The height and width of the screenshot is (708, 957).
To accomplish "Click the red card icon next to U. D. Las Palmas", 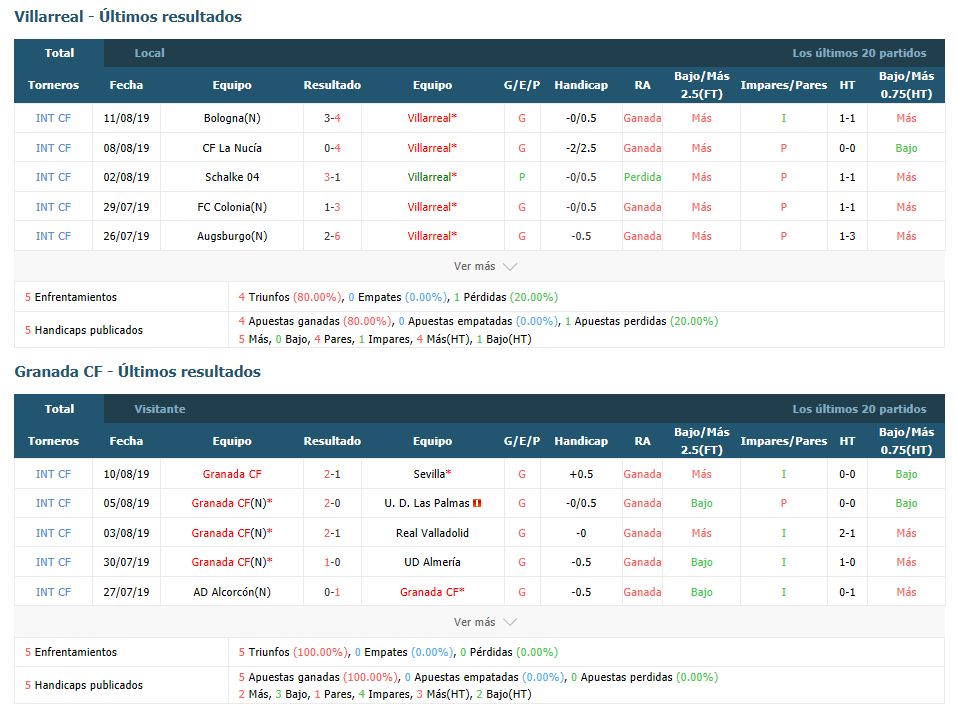I will tap(477, 503).
